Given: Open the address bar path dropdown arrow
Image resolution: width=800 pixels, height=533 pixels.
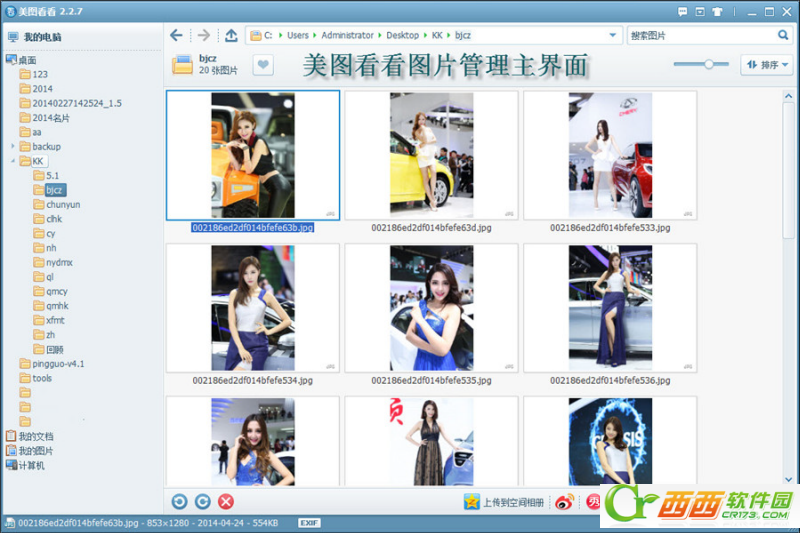Looking at the screenshot, I should tap(613, 35).
